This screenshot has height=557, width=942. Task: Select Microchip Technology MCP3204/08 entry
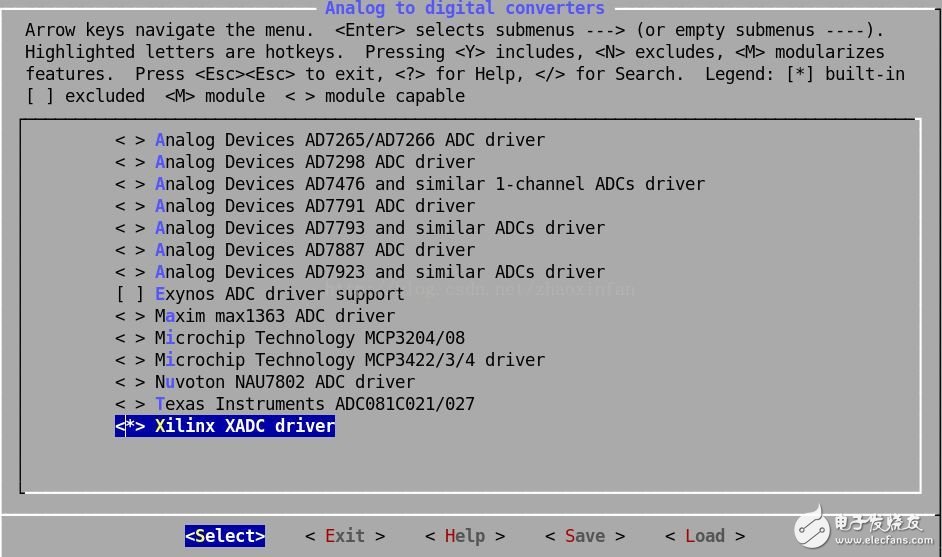[309, 338]
